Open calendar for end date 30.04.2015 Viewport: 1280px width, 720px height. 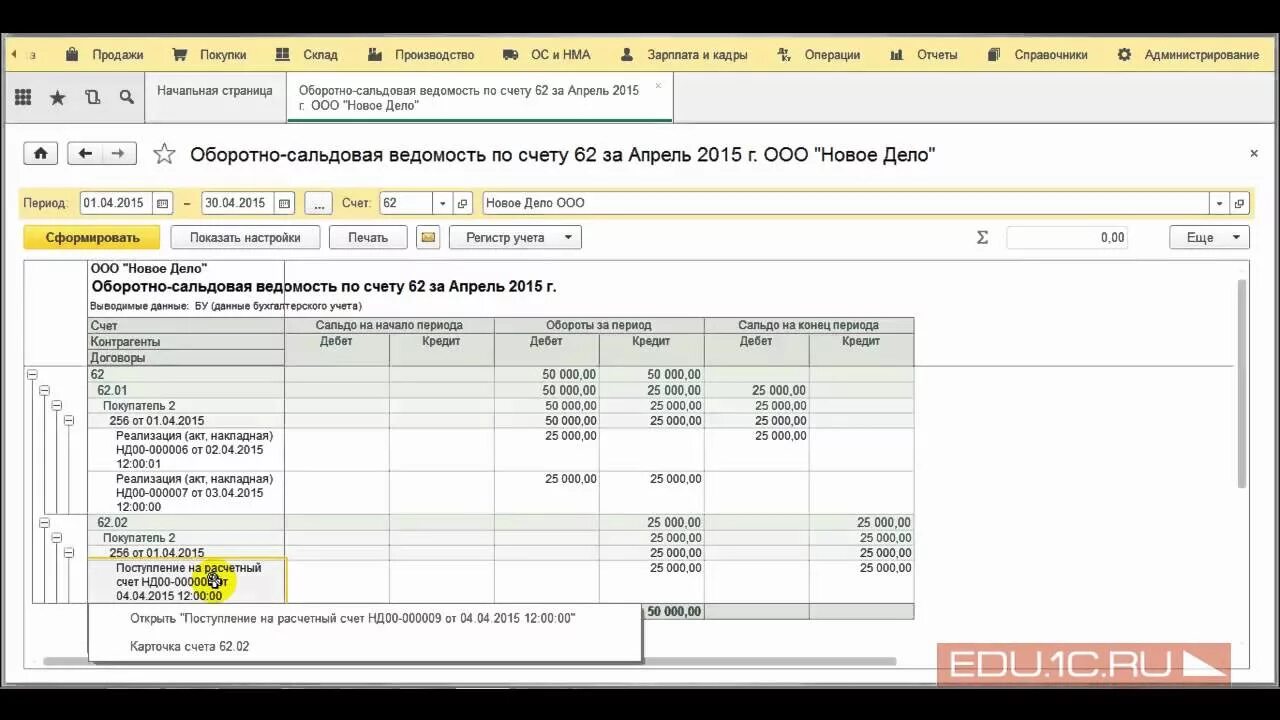click(x=285, y=203)
